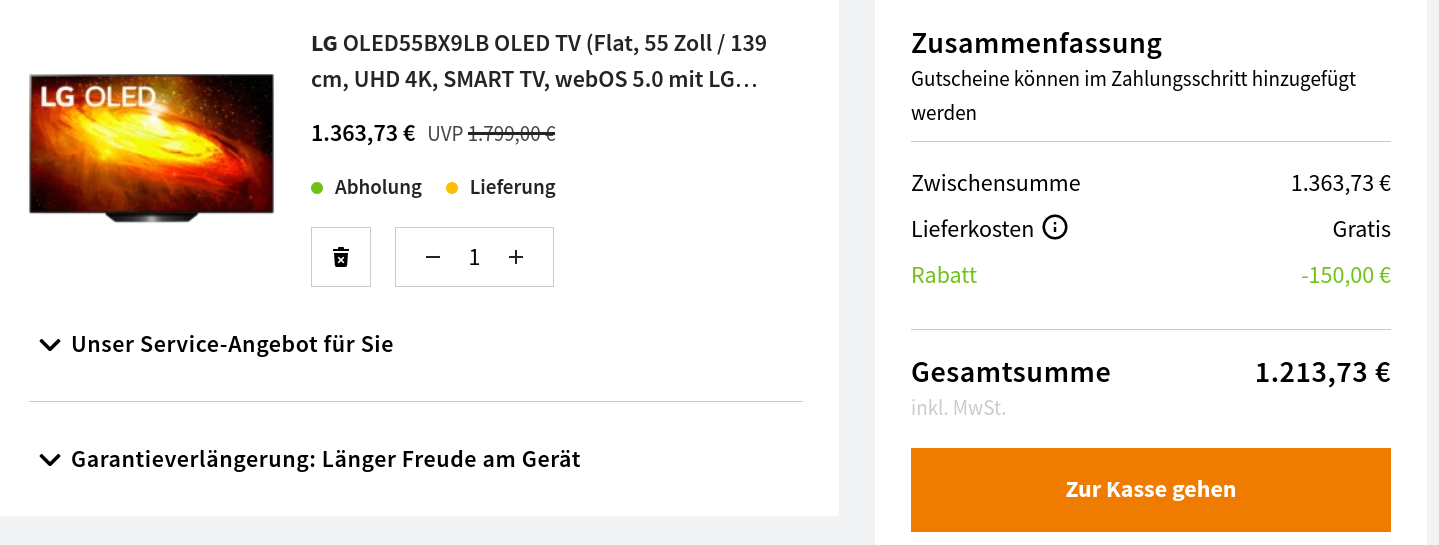This screenshot has height=545, width=1439.
Task: Click the Zusammenfassung heading
Action: (x=1036, y=43)
